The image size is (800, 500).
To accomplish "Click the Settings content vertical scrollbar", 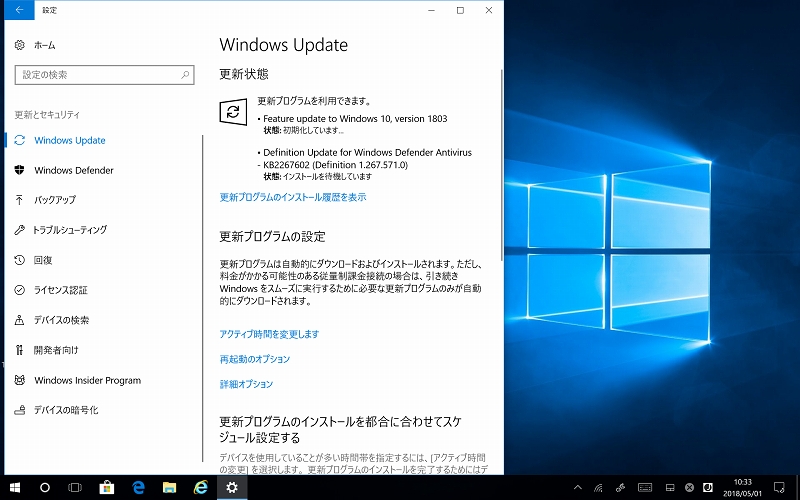I will (502, 166).
